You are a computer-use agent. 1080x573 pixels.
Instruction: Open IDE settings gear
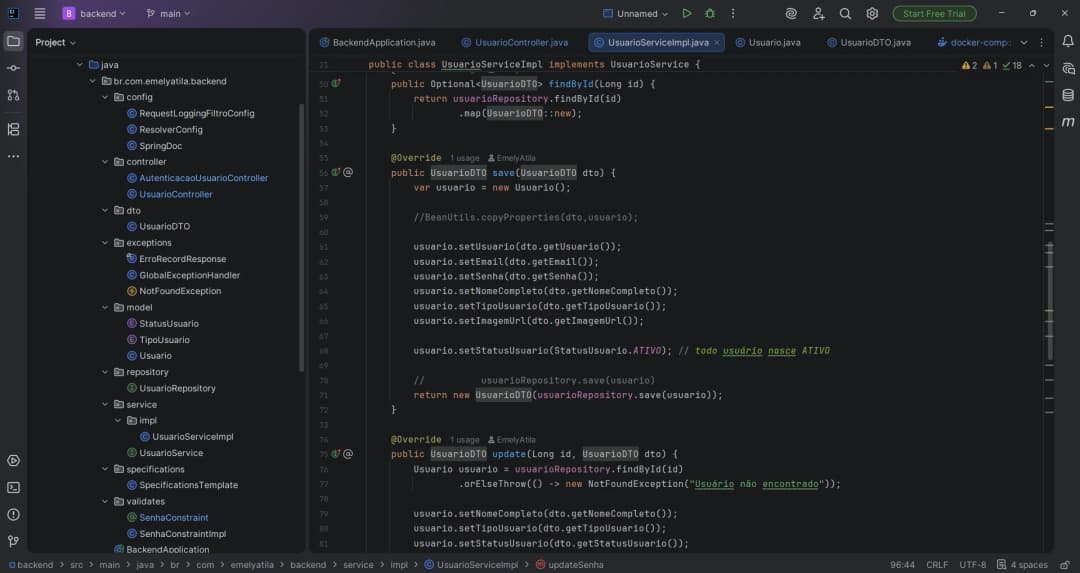pyautogui.click(x=872, y=13)
